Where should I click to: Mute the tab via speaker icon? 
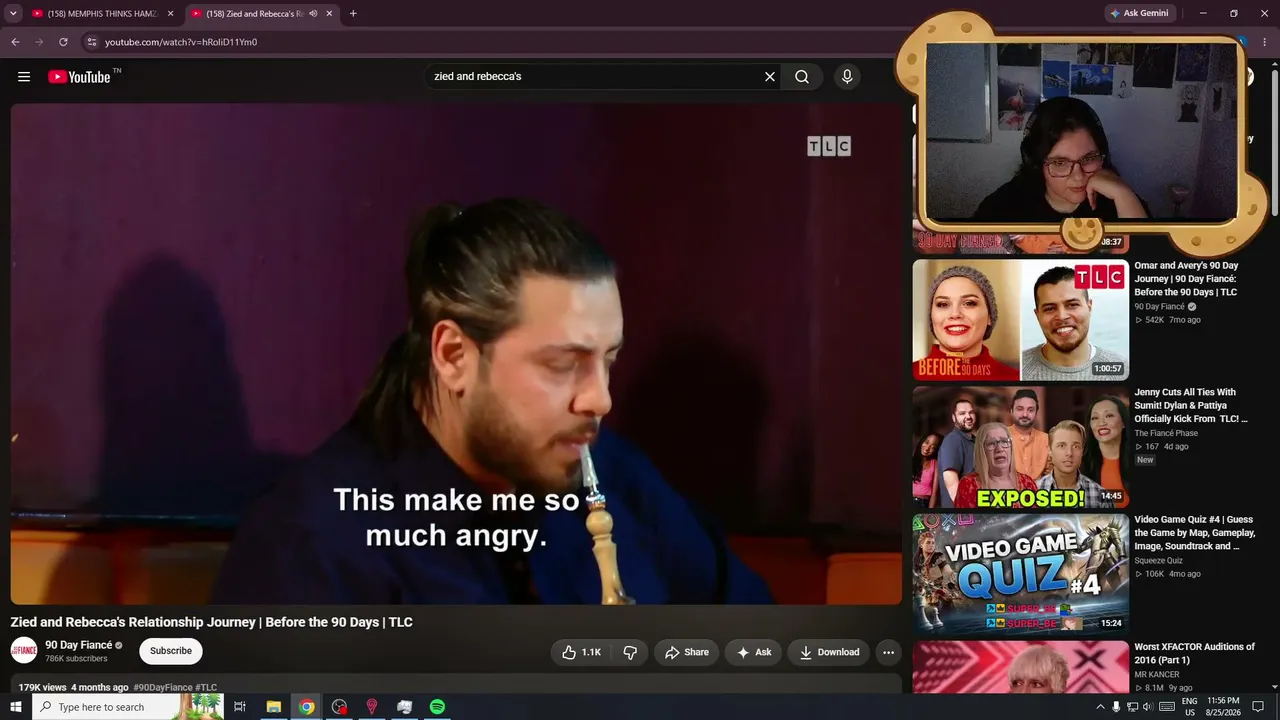(313, 13)
